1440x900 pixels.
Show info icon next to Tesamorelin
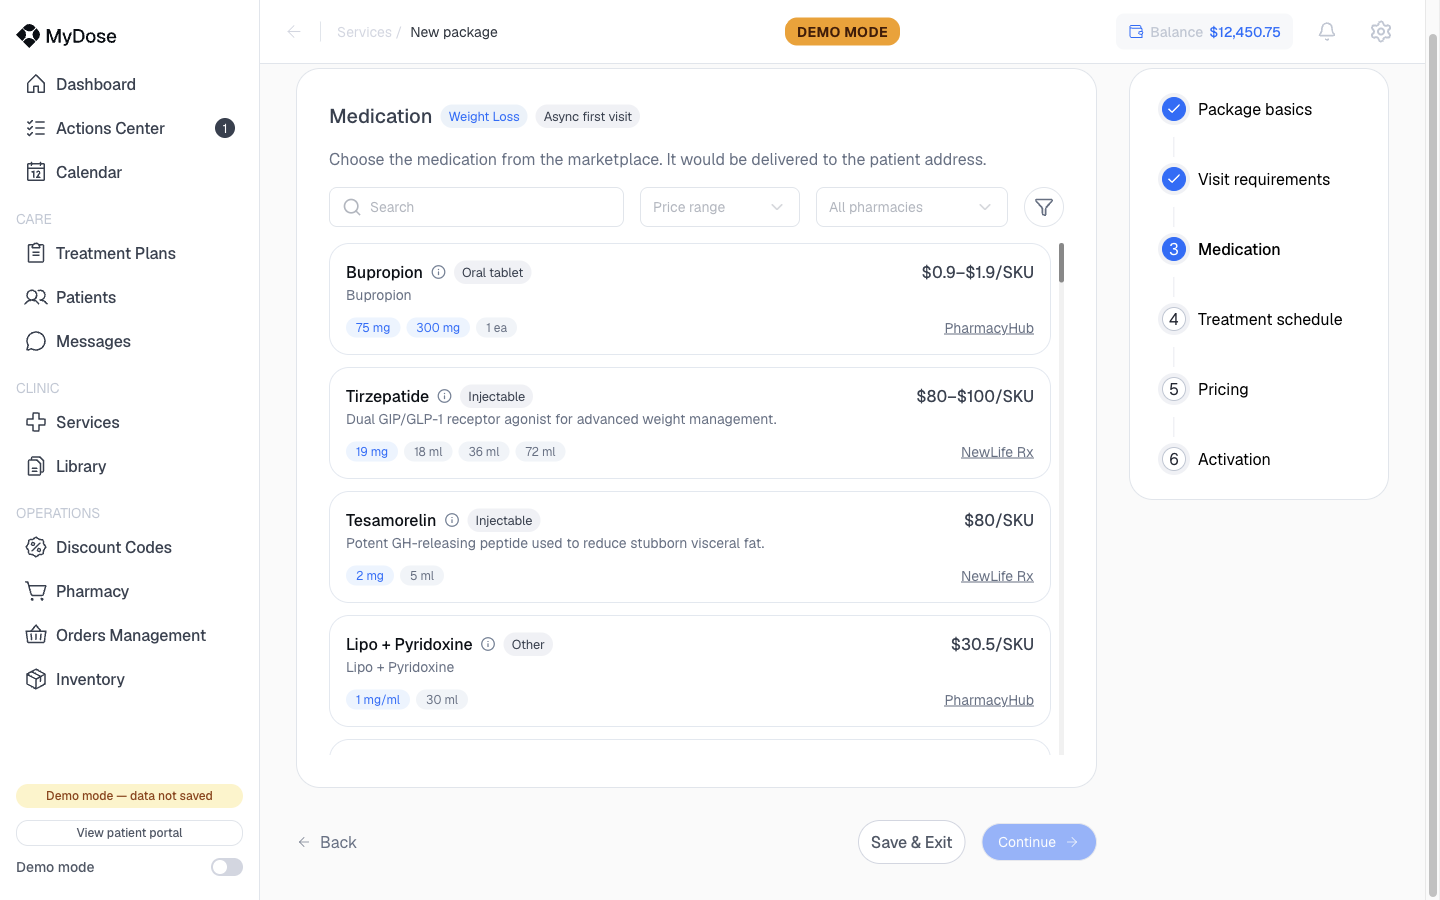pyautogui.click(x=452, y=520)
